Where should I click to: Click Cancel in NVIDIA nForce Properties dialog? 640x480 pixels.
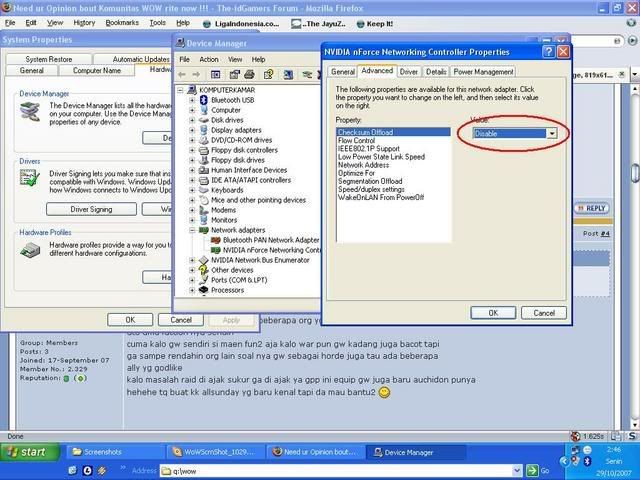[x=544, y=313]
